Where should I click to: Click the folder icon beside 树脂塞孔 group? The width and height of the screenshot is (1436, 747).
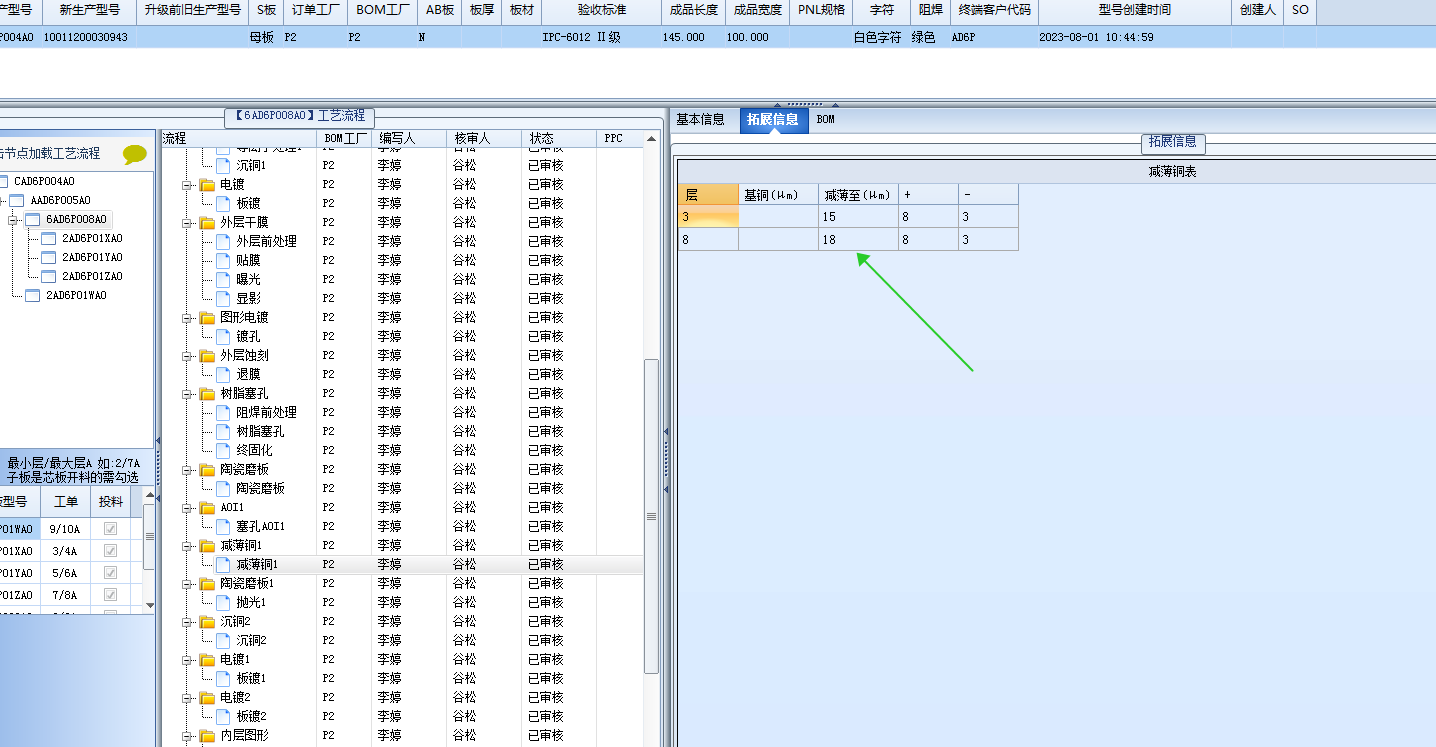(207, 393)
